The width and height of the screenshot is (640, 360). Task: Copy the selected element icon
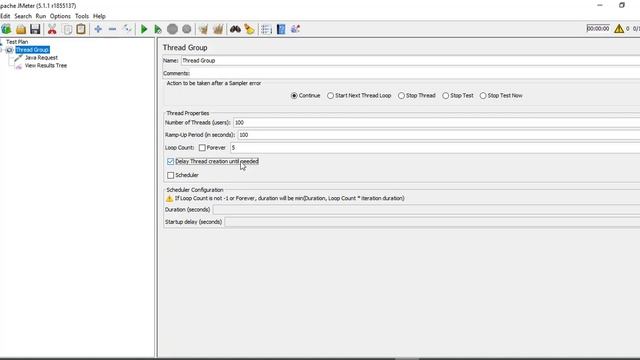pos(67,29)
